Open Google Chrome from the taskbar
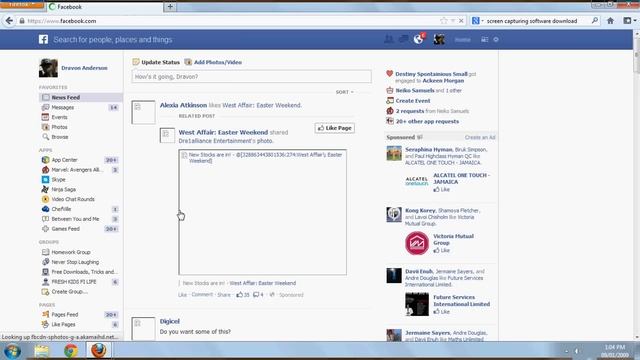 point(71,351)
